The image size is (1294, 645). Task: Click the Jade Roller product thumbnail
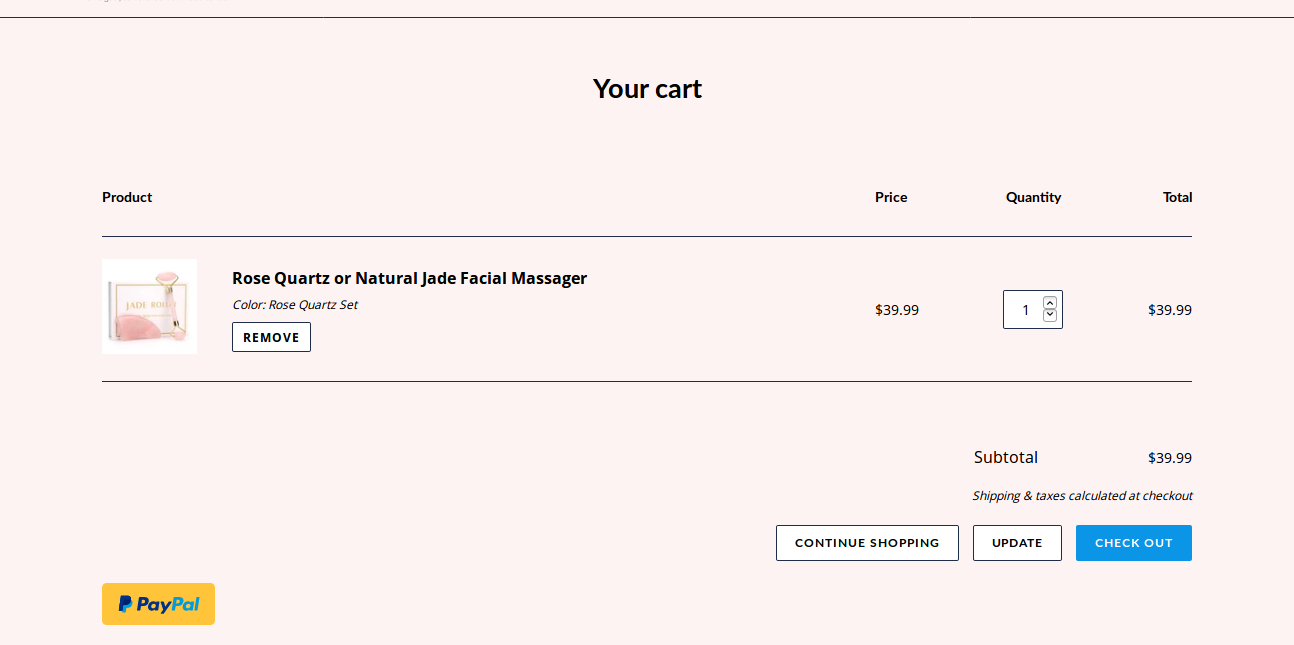click(149, 306)
